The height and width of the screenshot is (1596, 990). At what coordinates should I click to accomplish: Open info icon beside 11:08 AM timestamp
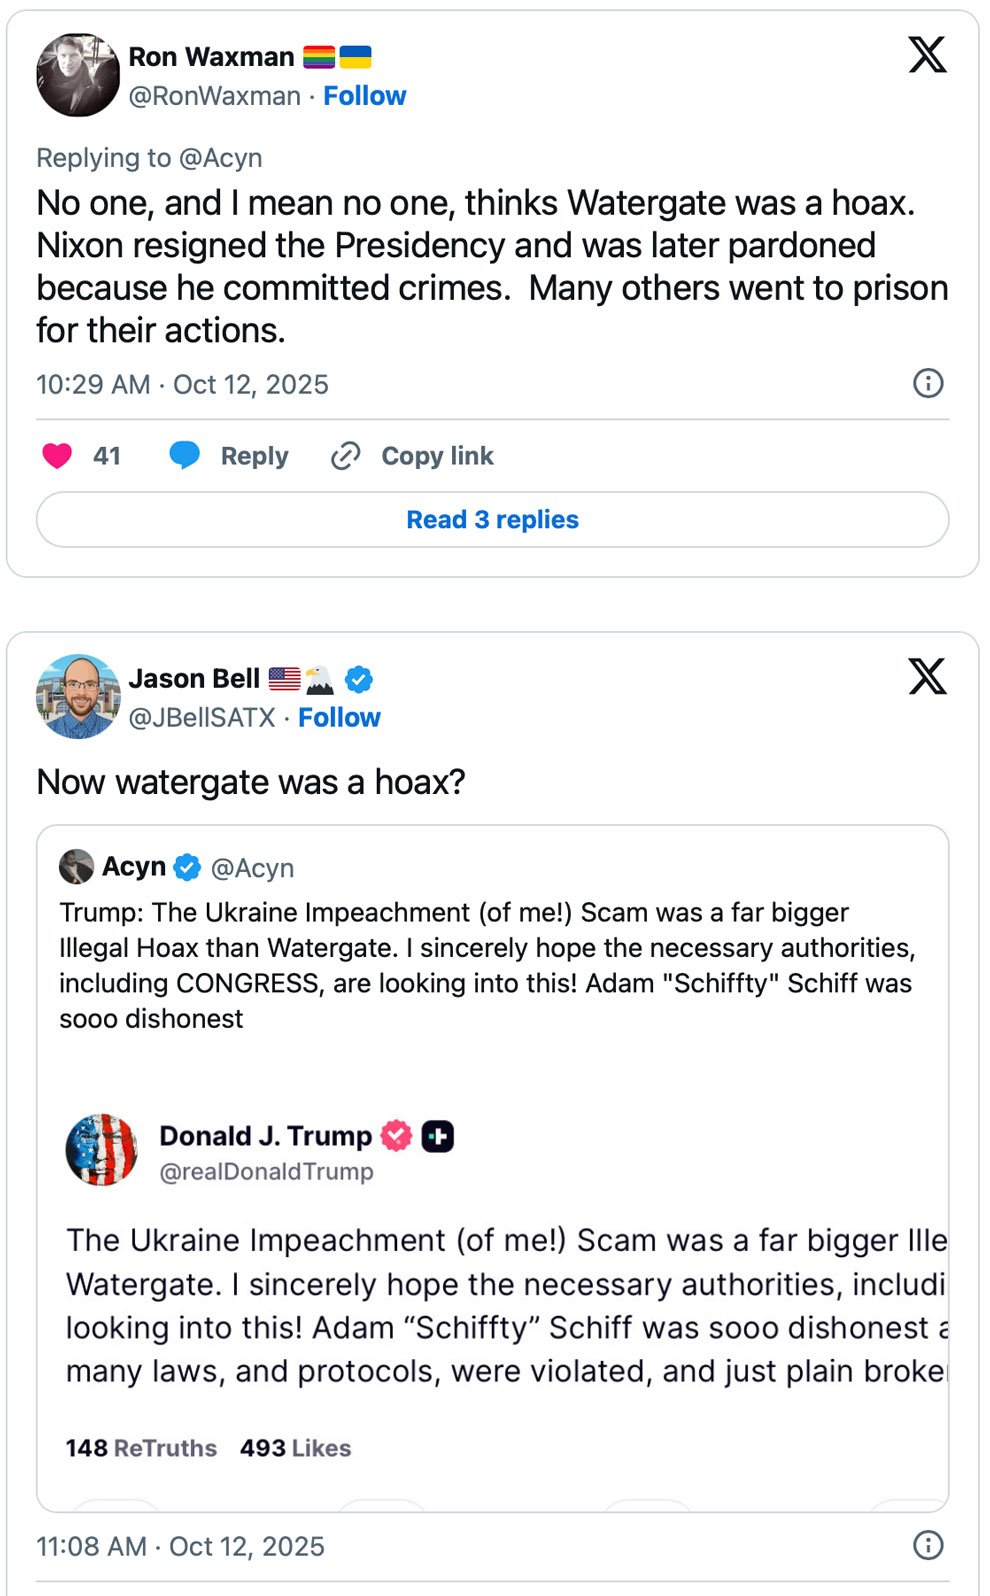[x=928, y=1545]
